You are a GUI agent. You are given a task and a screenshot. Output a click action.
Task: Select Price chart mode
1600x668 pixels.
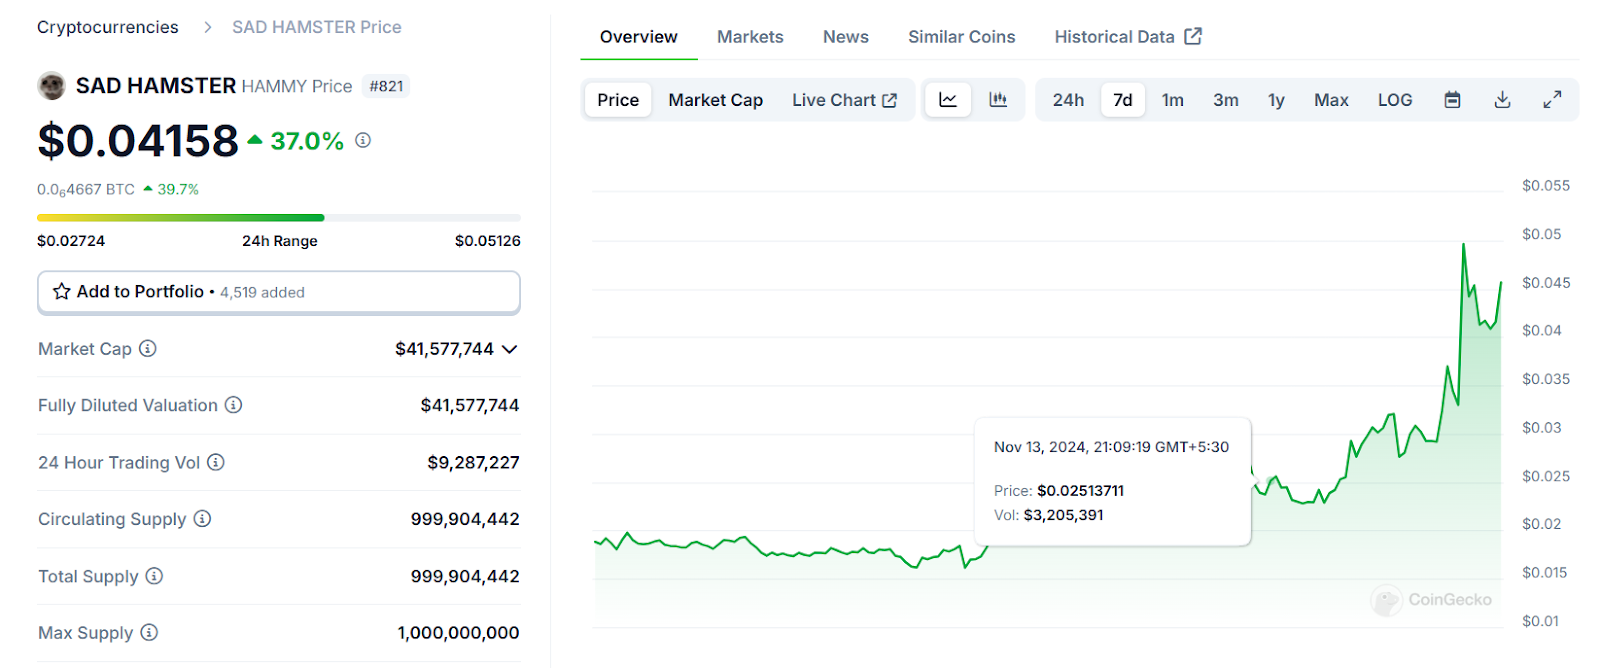(x=618, y=100)
